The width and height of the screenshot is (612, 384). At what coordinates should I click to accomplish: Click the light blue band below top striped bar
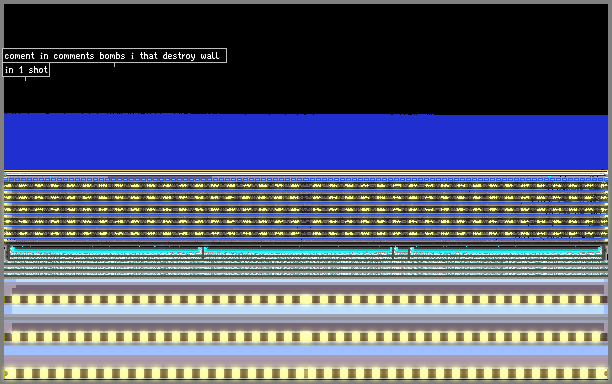point(306,309)
